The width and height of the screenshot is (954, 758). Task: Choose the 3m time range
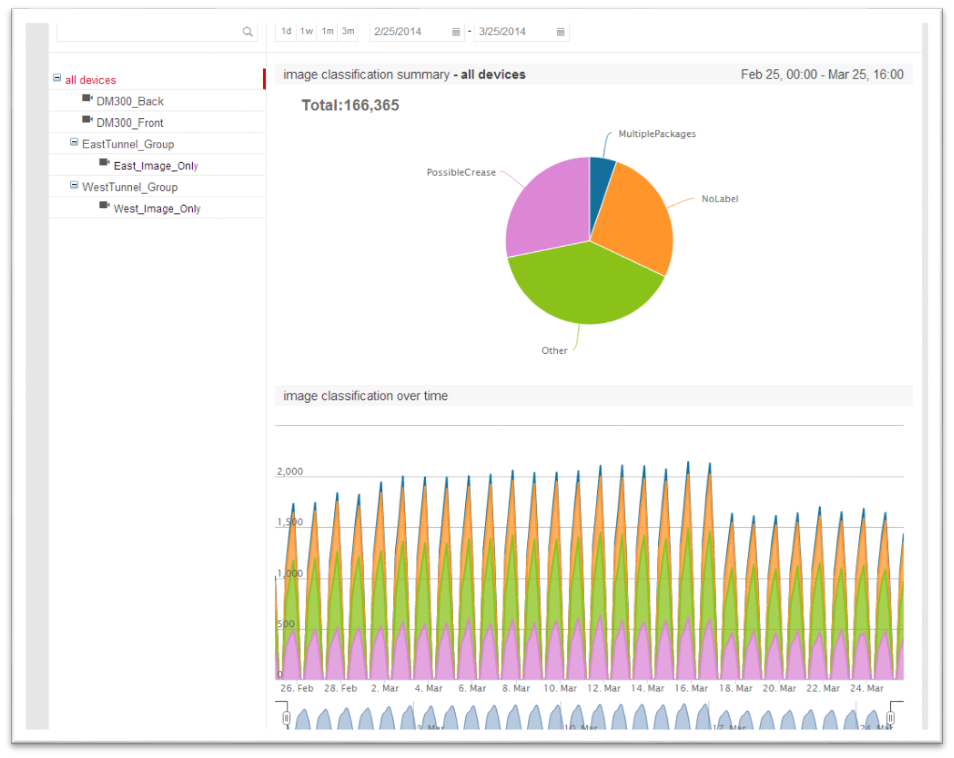[347, 32]
